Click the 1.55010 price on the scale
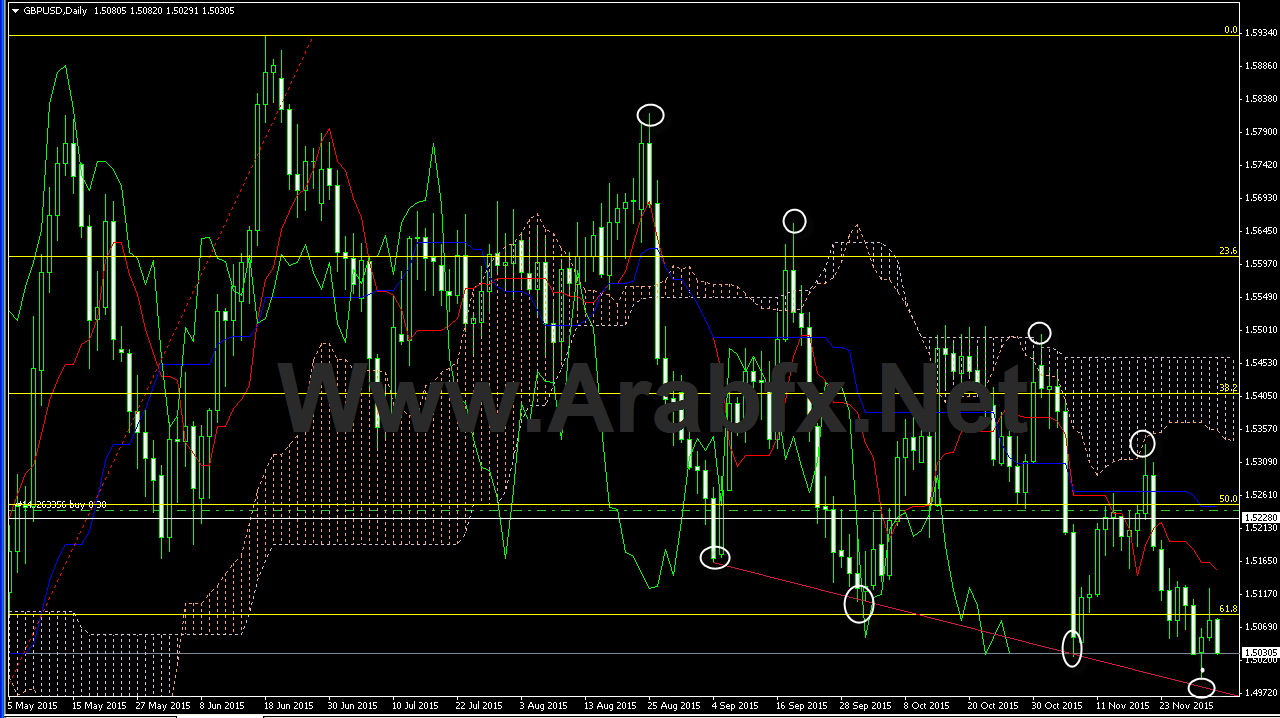The height and width of the screenshot is (718, 1280). [1259, 330]
